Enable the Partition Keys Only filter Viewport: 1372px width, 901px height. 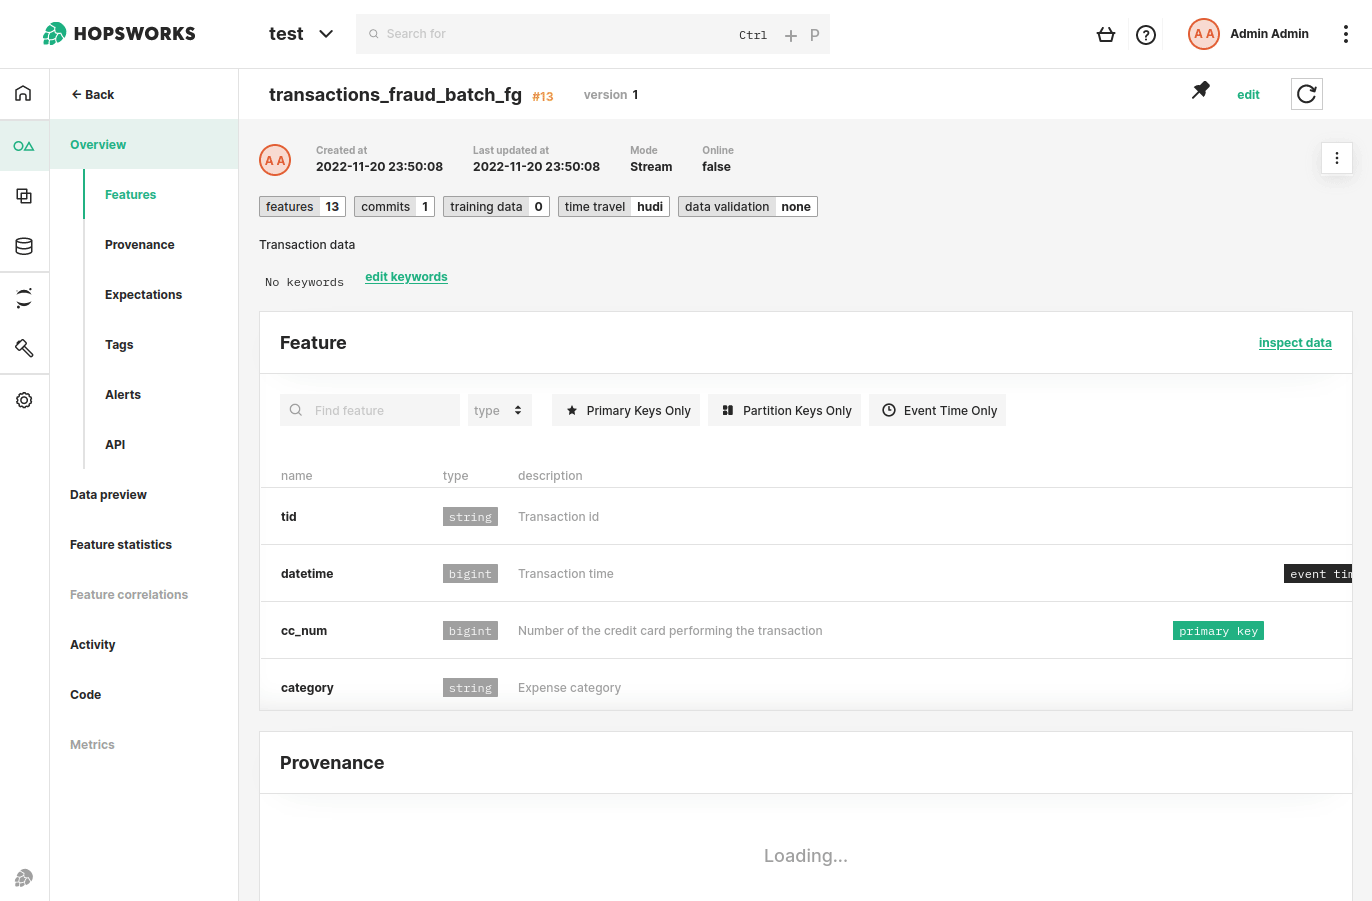click(784, 410)
